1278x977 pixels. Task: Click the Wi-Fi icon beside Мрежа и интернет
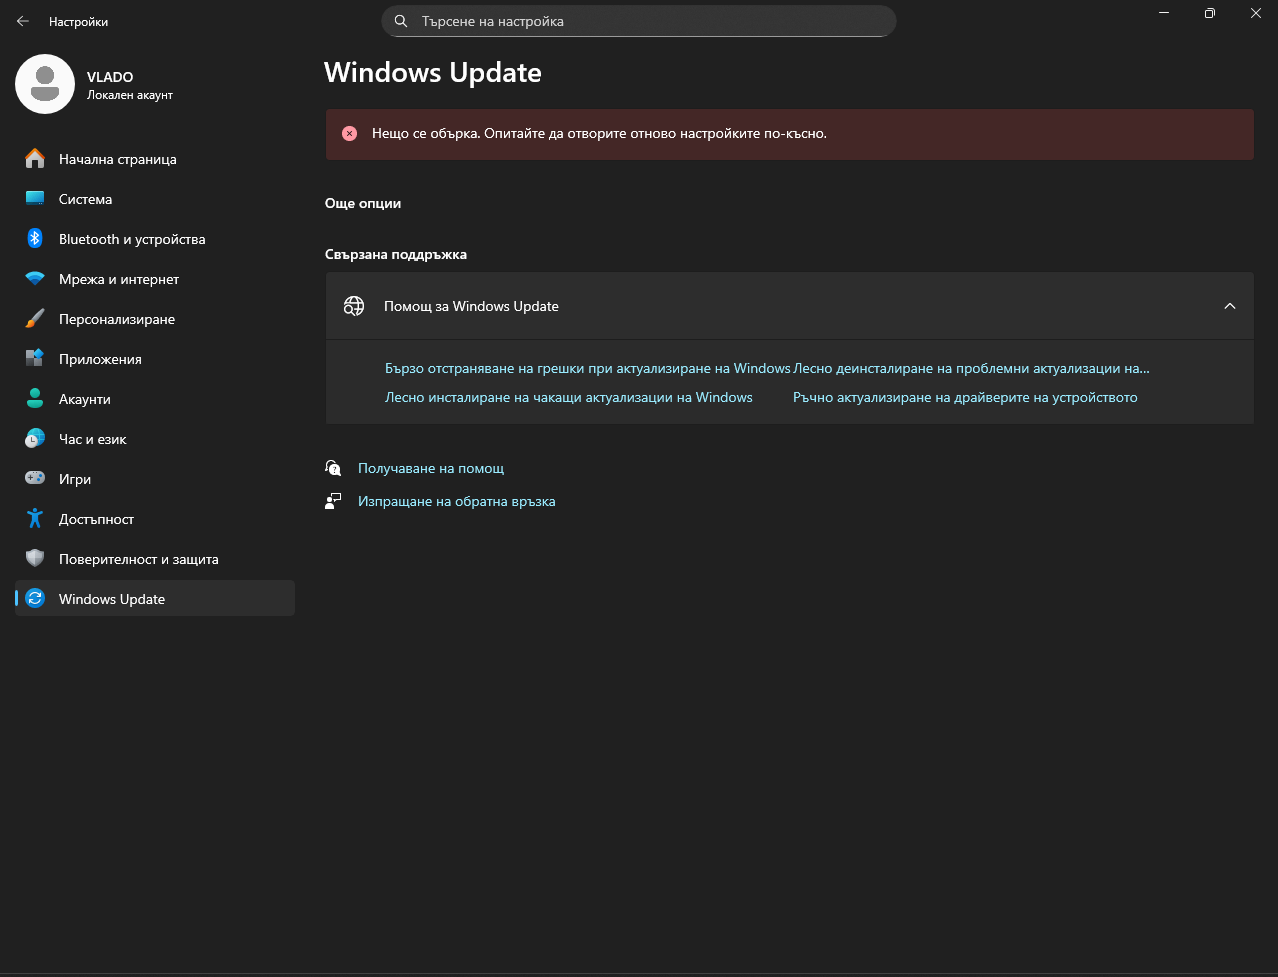tap(35, 279)
